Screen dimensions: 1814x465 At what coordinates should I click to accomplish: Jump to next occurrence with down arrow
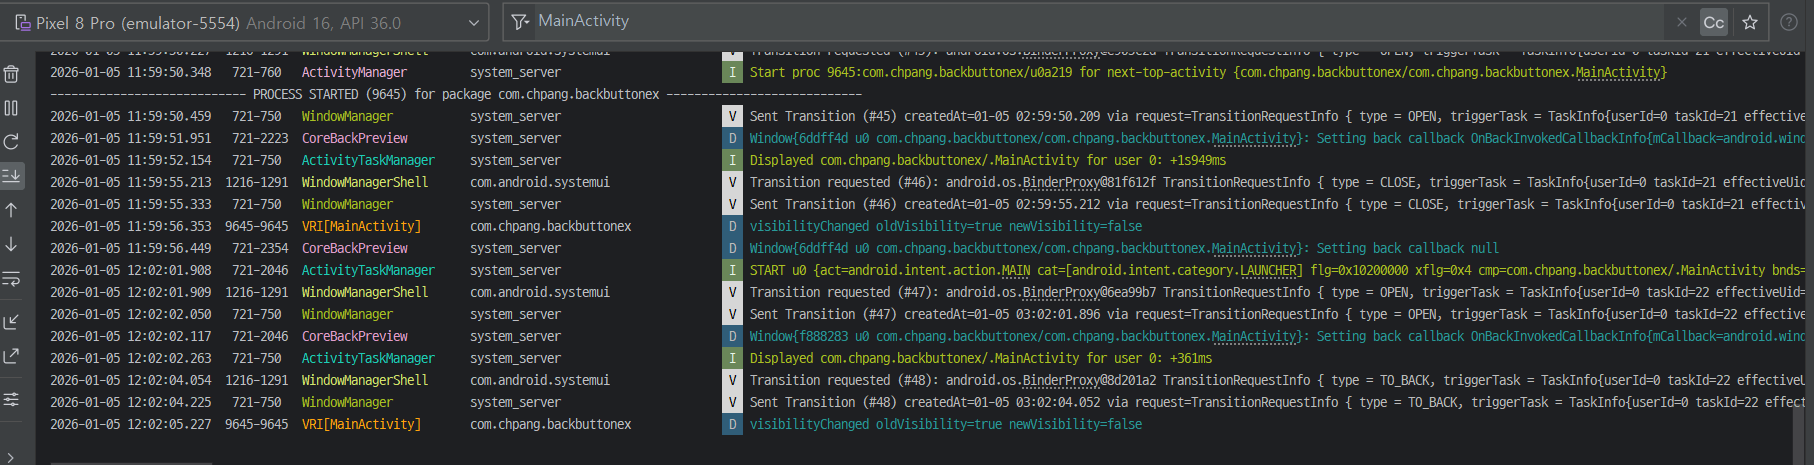(11, 244)
